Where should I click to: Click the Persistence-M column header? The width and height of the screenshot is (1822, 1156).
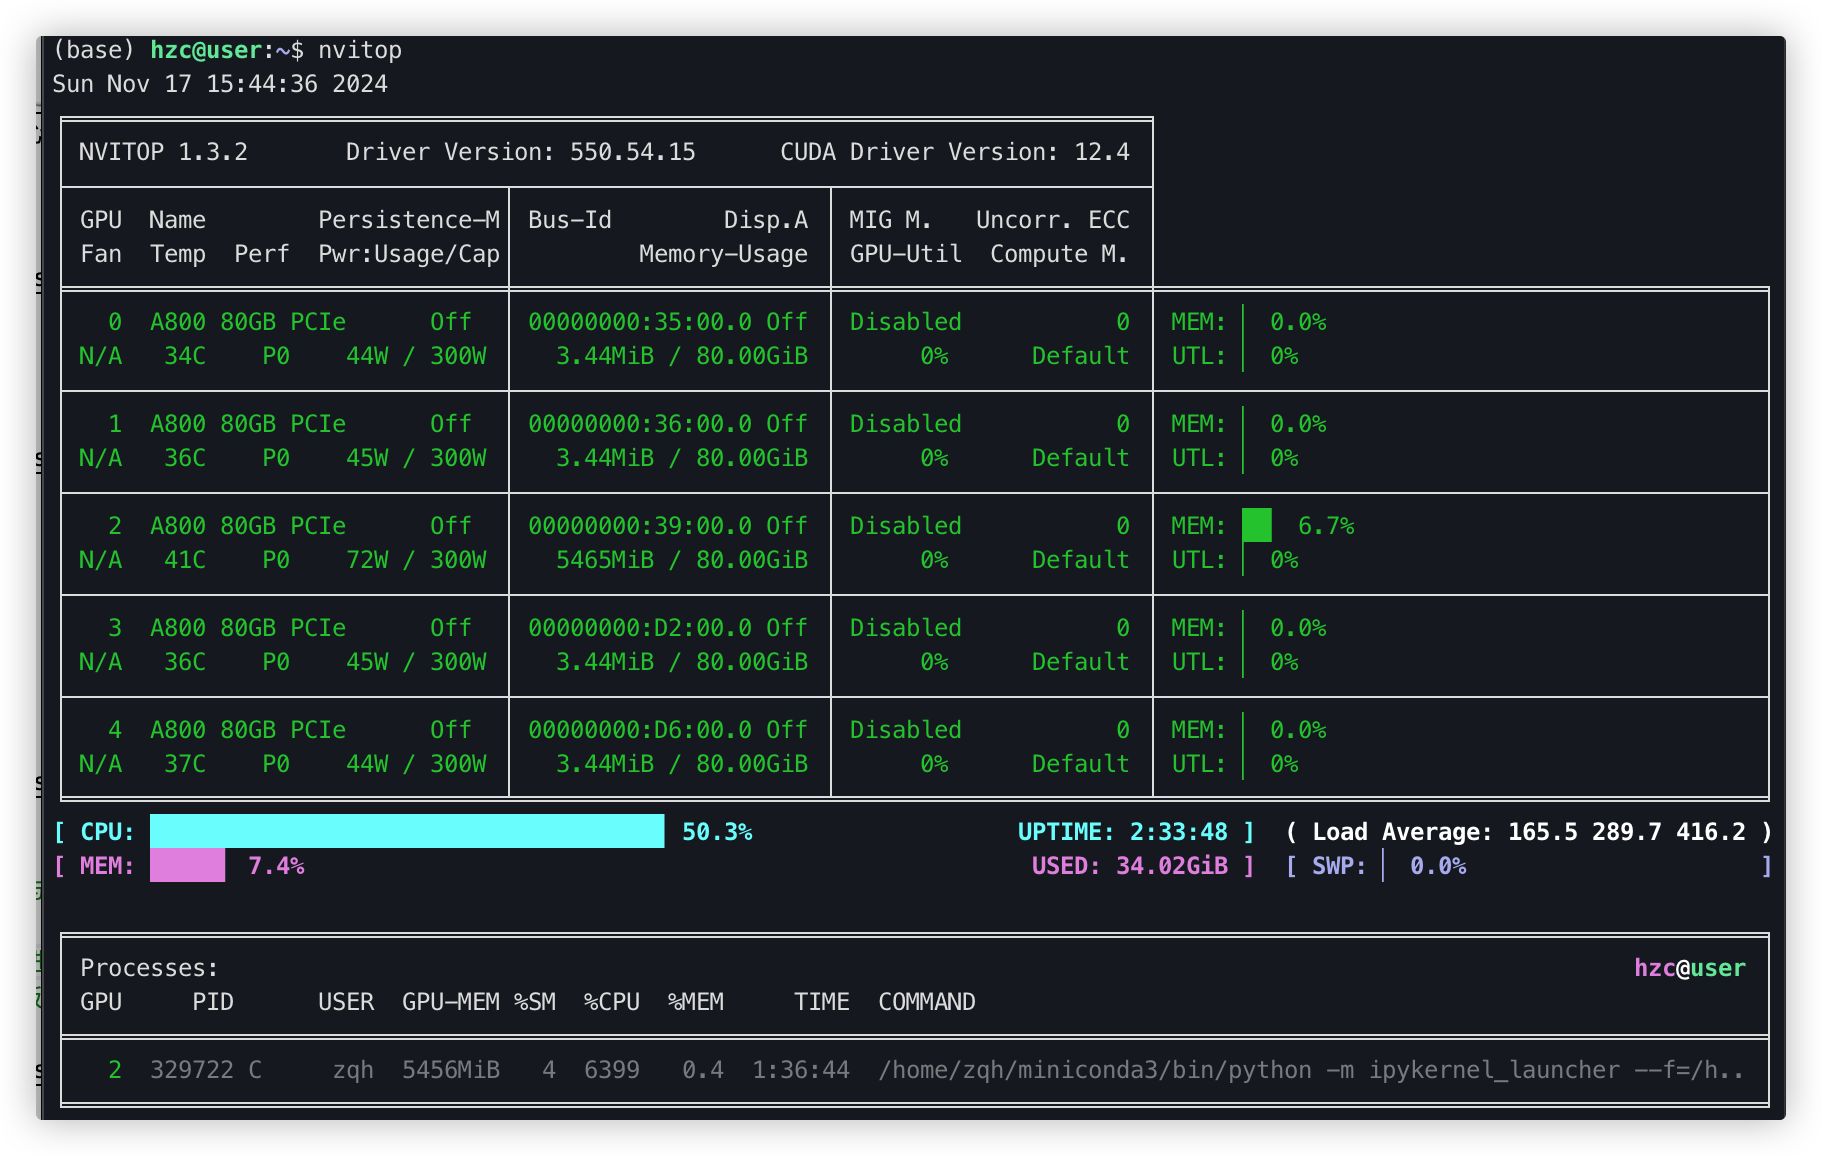coord(409,220)
